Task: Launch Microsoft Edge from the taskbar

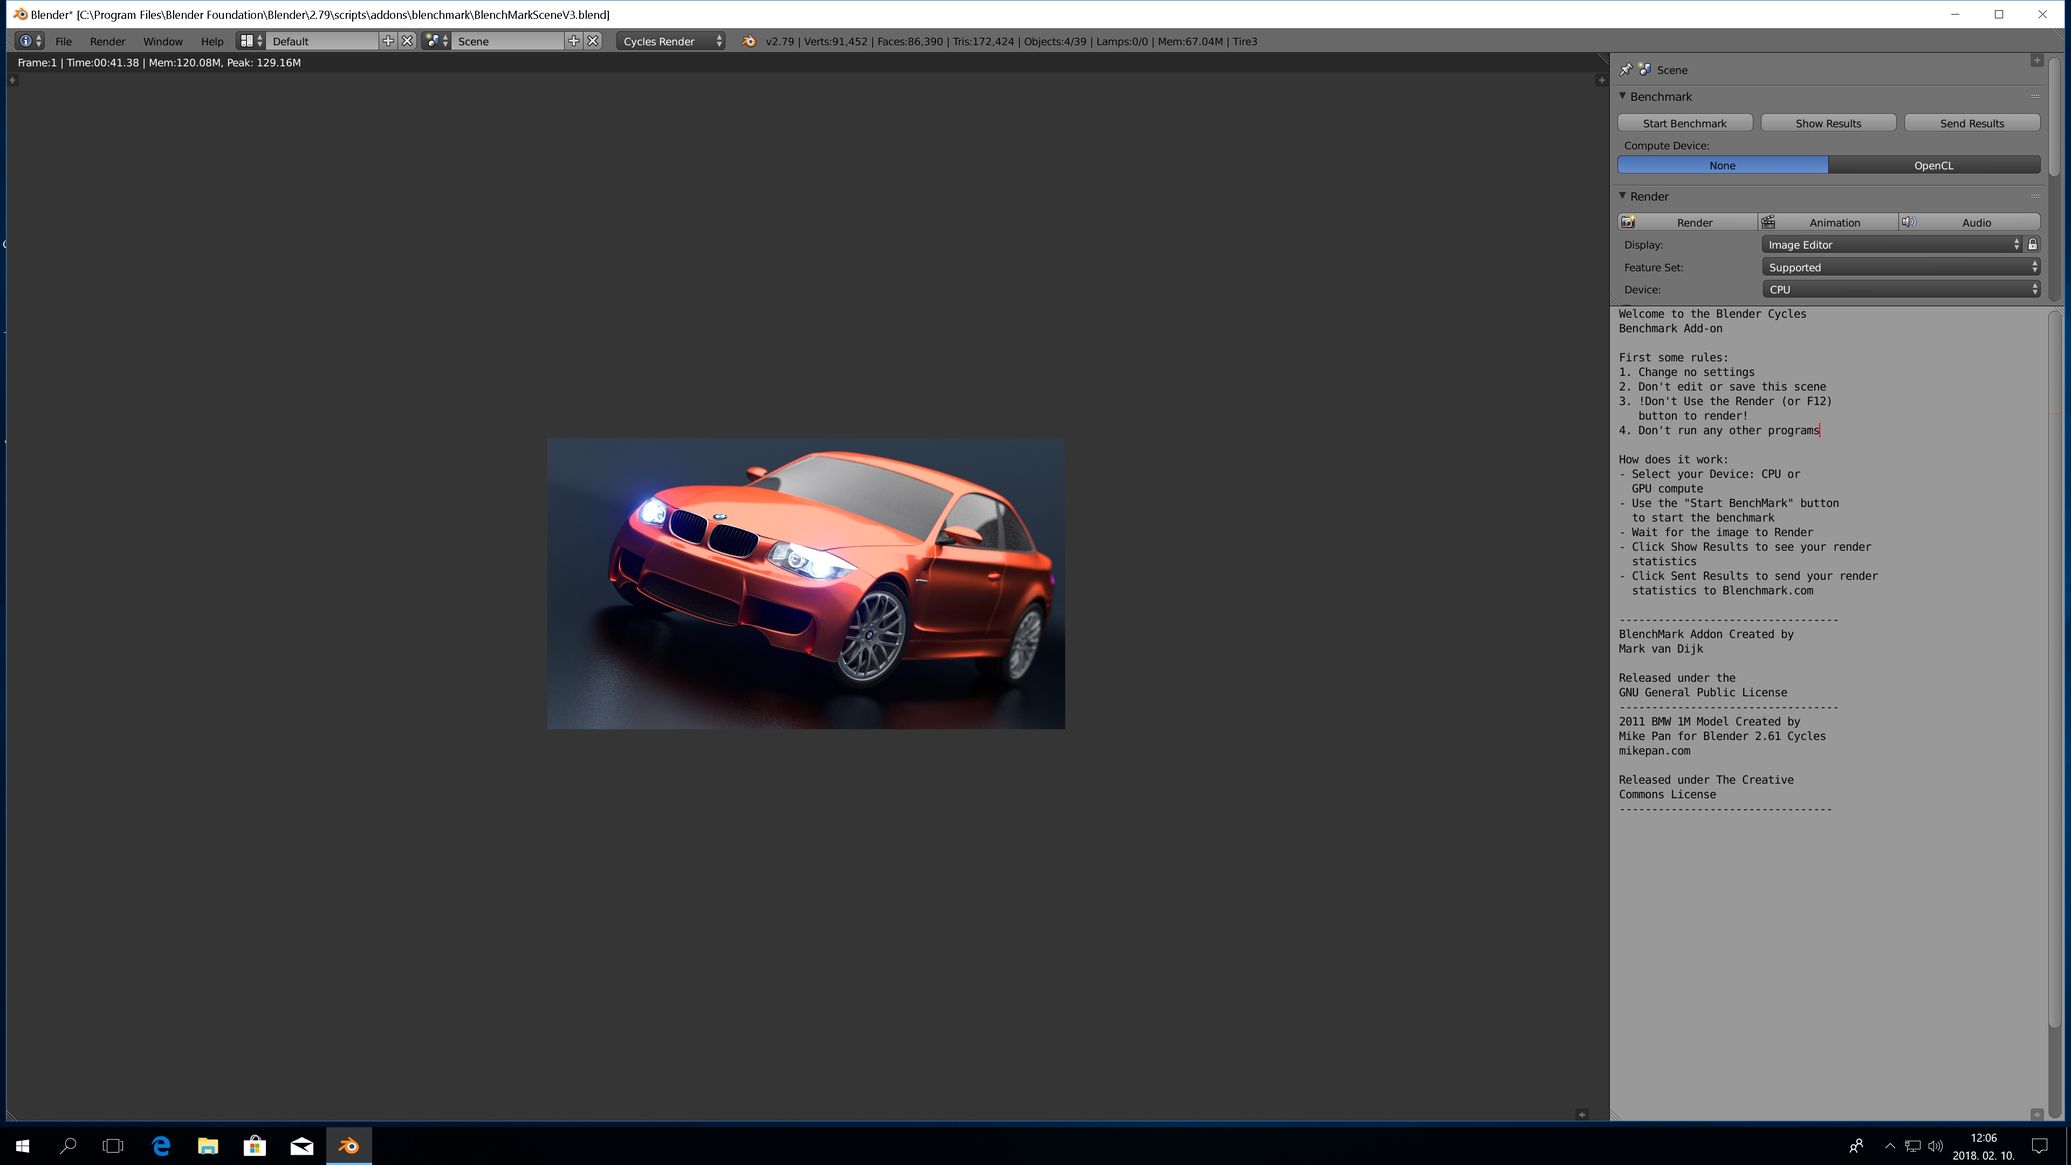Action: click(x=161, y=1146)
